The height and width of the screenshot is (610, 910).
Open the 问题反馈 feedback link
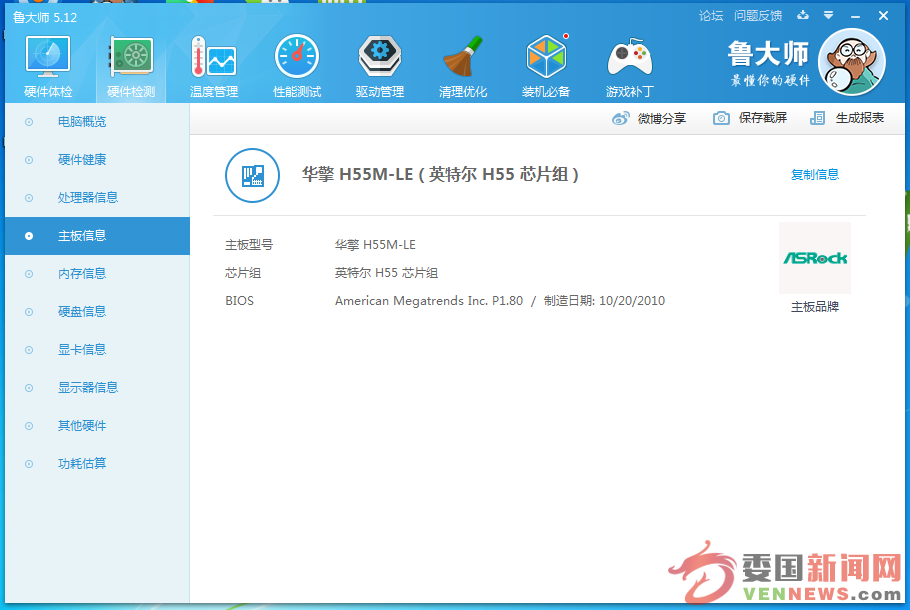point(758,16)
